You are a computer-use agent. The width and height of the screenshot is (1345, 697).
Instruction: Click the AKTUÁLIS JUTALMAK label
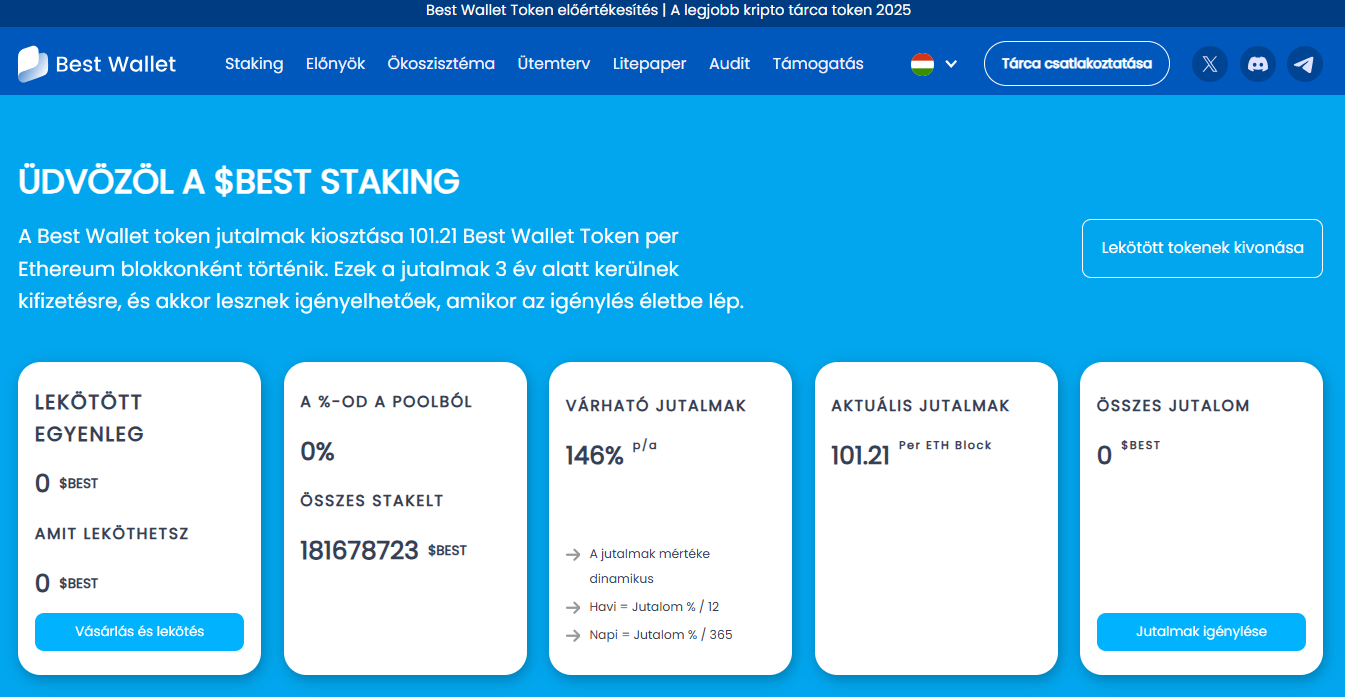pyautogui.click(x=921, y=406)
